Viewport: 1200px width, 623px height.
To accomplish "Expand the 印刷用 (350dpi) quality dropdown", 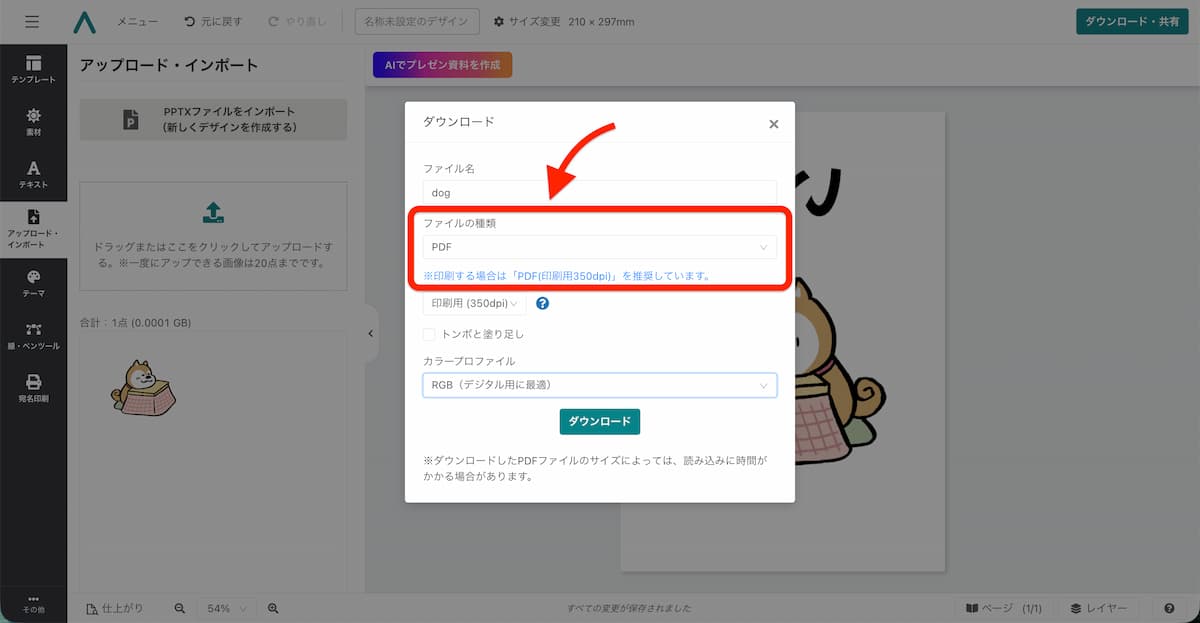I will pos(474,303).
